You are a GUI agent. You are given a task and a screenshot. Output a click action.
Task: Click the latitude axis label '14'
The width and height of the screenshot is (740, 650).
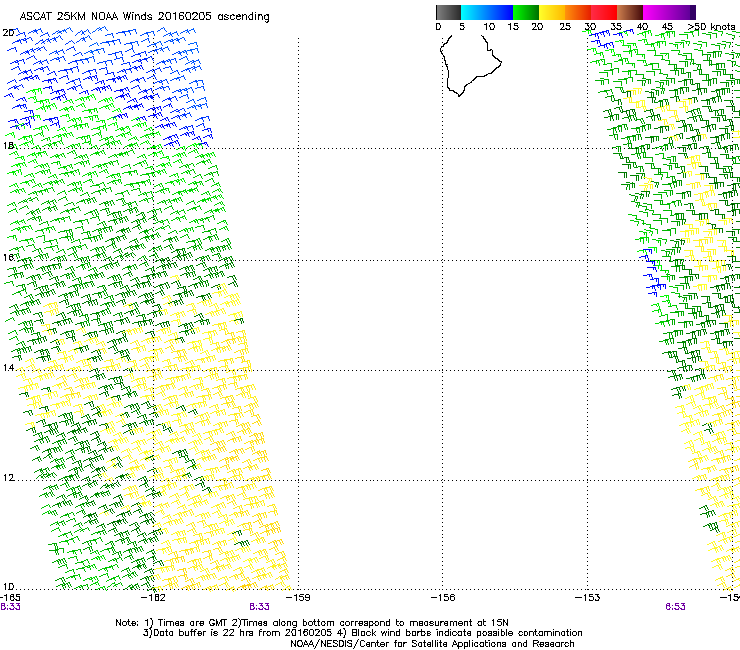click(8, 368)
